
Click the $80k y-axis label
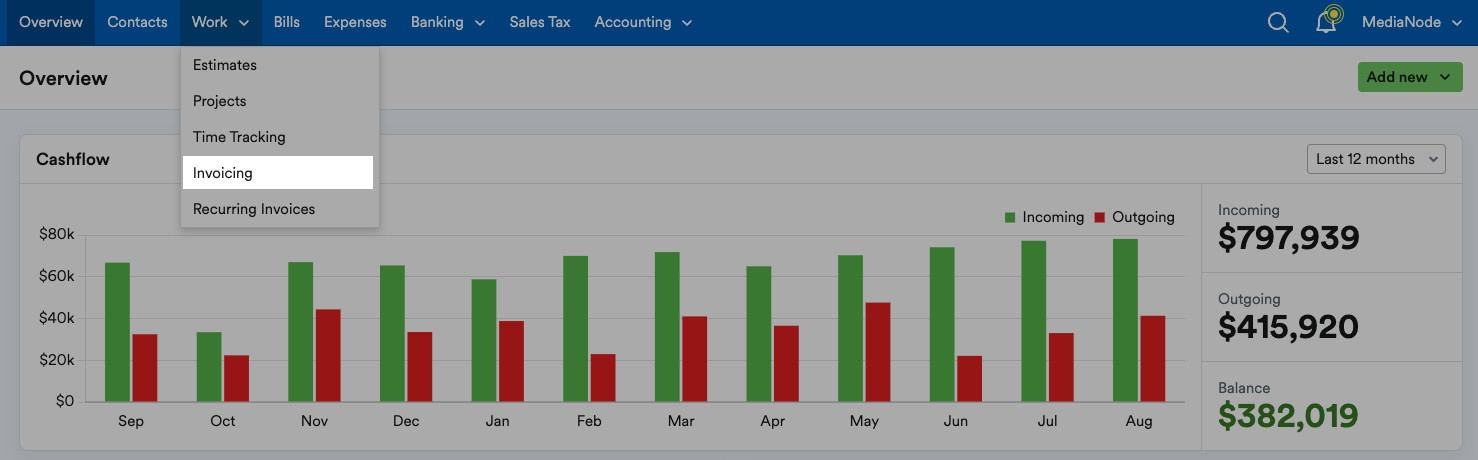[x=57, y=234]
